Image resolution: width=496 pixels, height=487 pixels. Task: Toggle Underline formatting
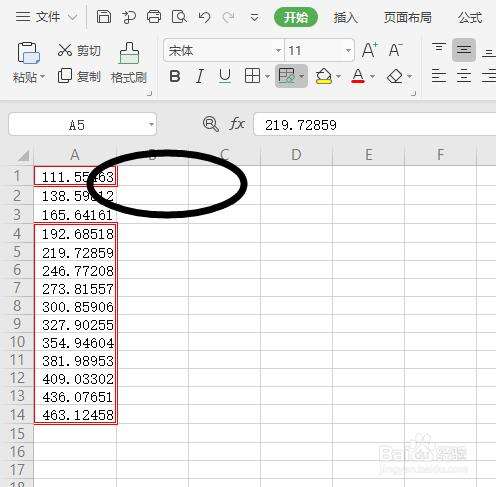pos(225,76)
